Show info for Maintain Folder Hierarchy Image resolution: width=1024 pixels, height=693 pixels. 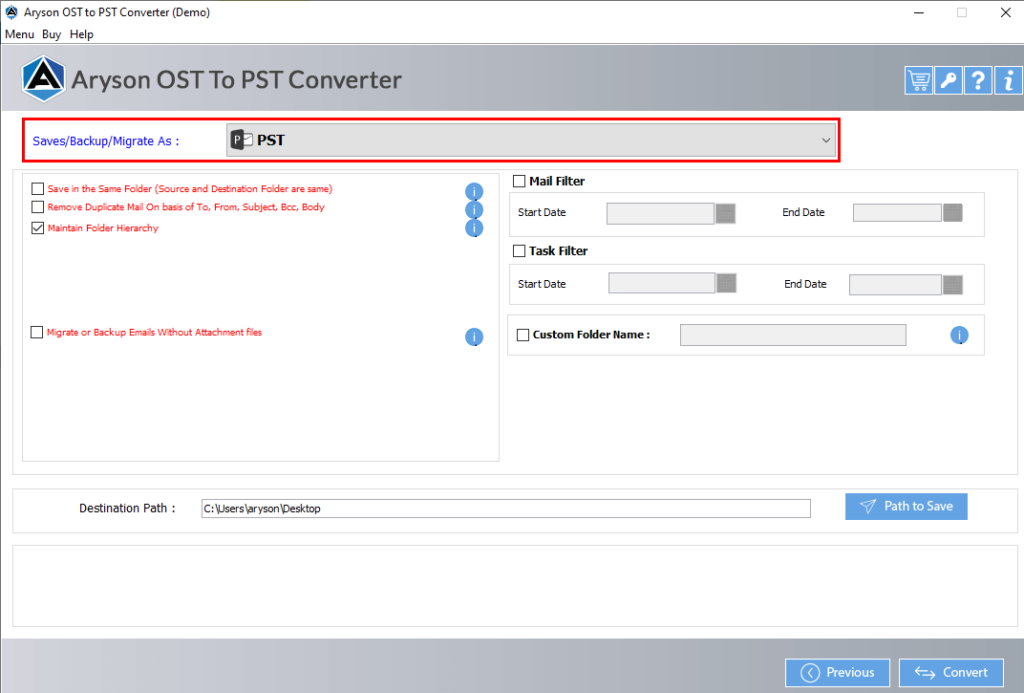474,228
